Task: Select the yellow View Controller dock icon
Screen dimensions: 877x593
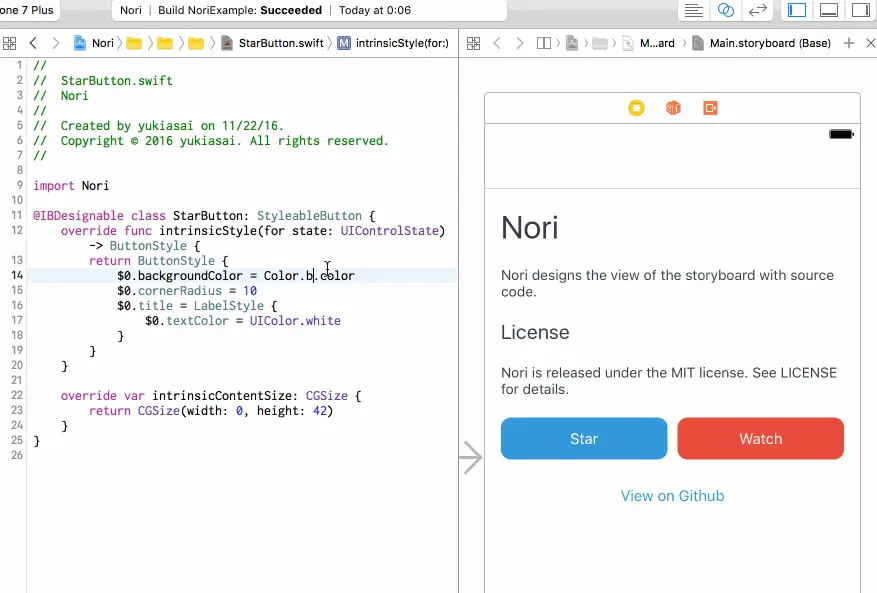Action: [x=636, y=108]
